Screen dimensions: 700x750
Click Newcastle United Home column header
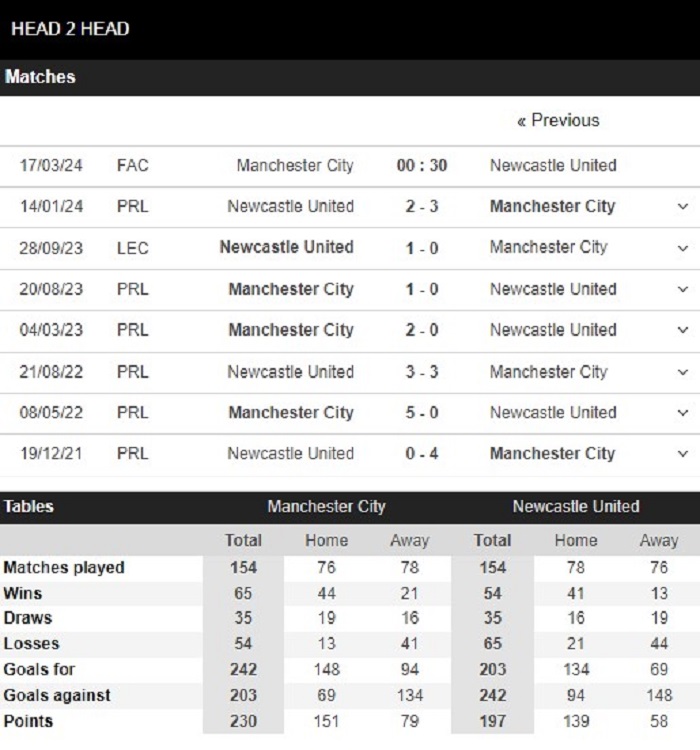coord(576,540)
